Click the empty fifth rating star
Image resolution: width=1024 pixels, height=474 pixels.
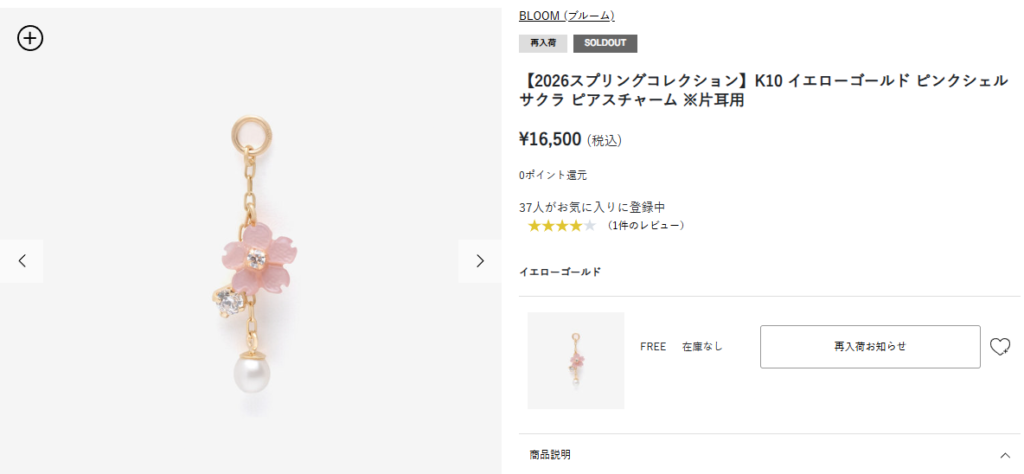point(590,226)
